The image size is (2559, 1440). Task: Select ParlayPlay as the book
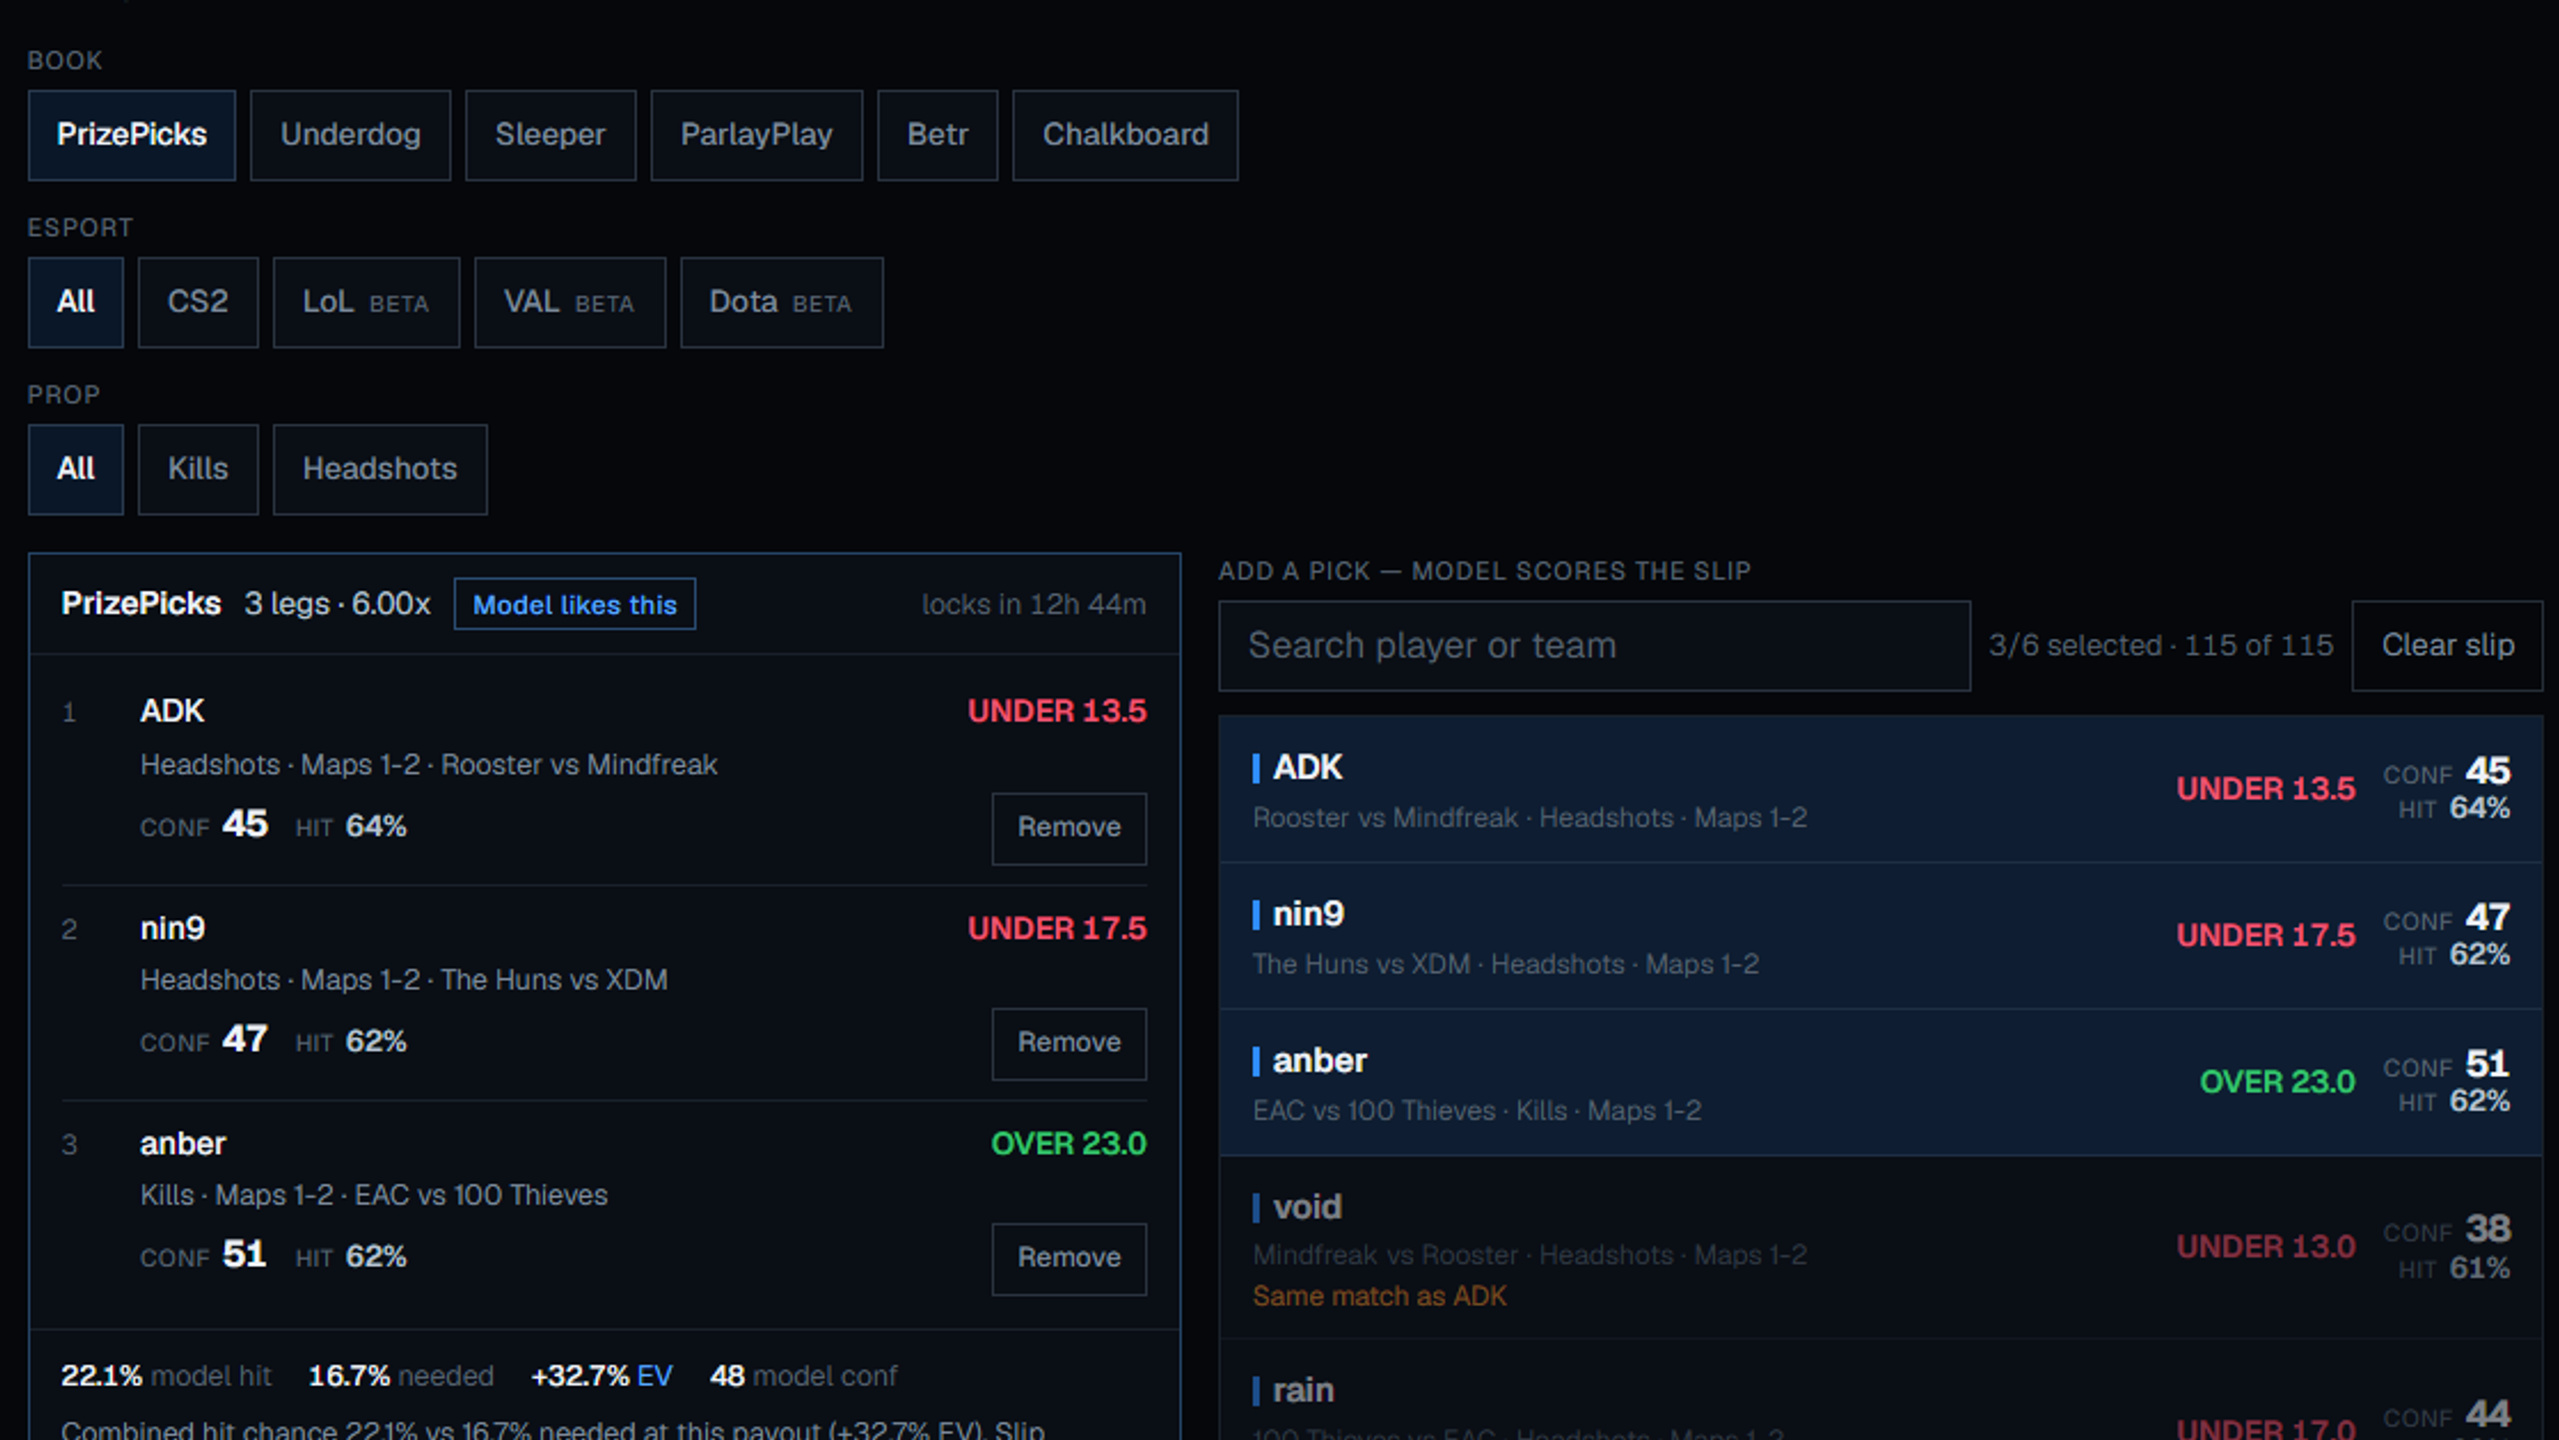point(756,135)
